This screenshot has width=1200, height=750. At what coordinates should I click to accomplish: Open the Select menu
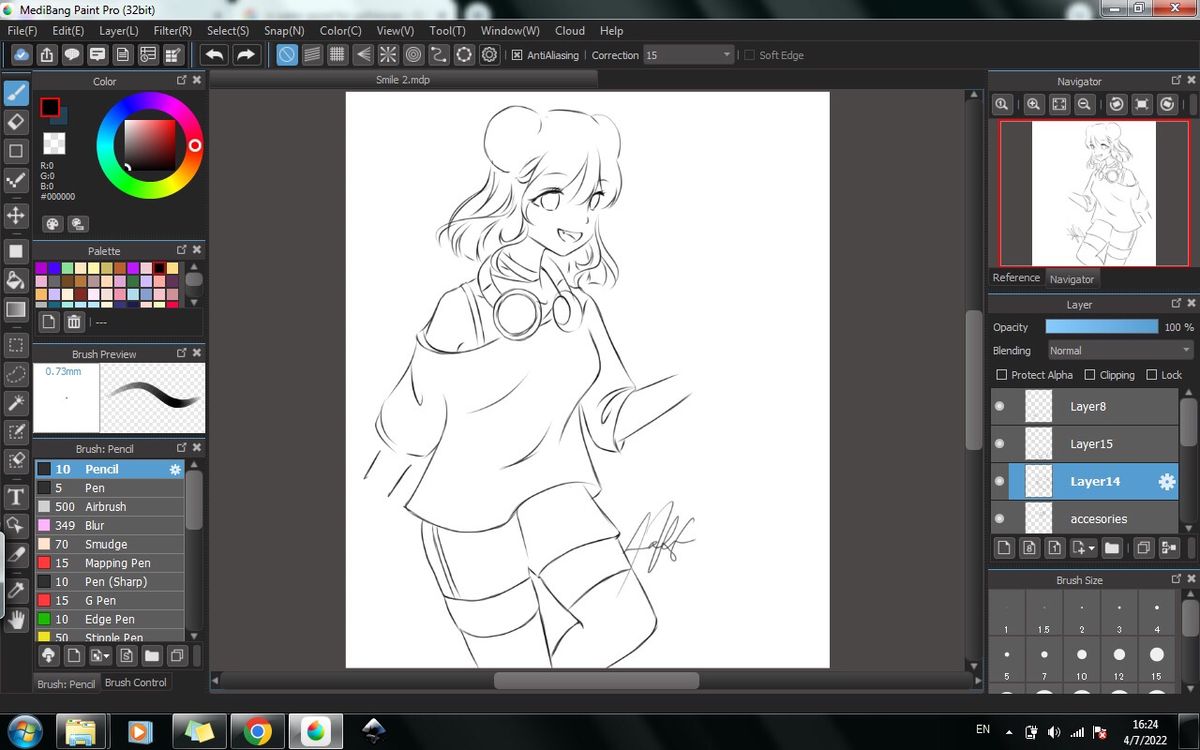pos(228,31)
